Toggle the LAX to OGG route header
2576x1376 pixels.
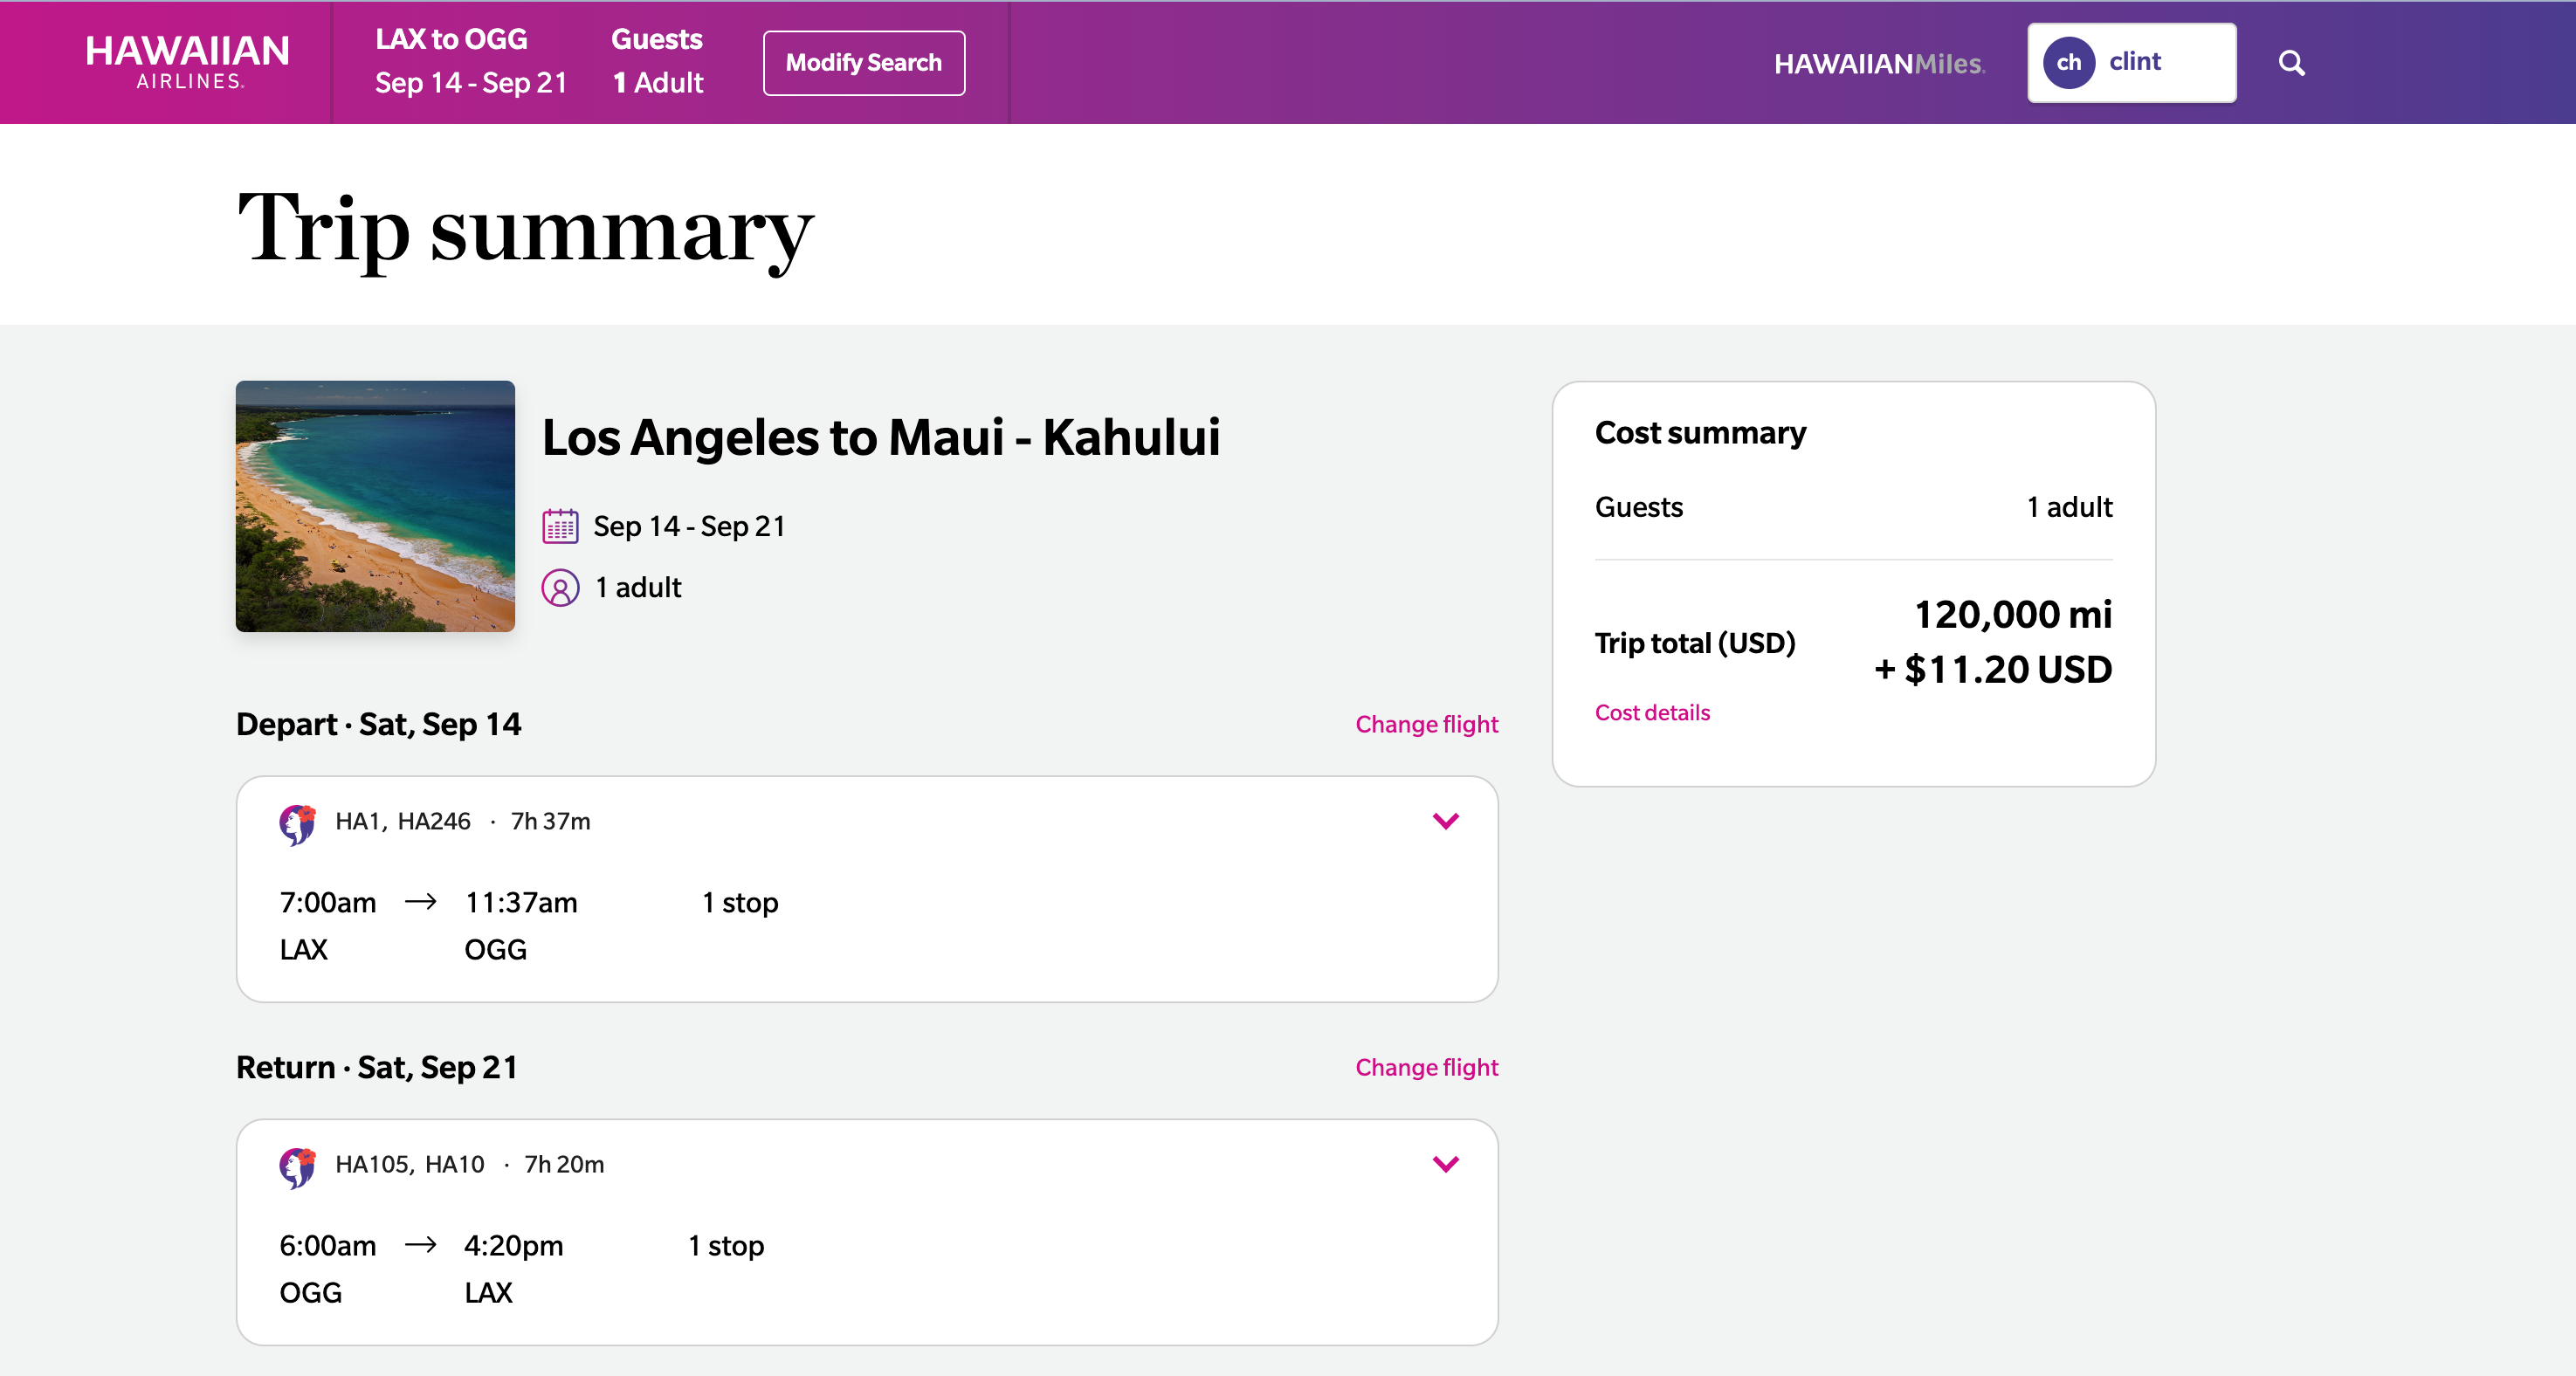pyautogui.click(x=471, y=62)
